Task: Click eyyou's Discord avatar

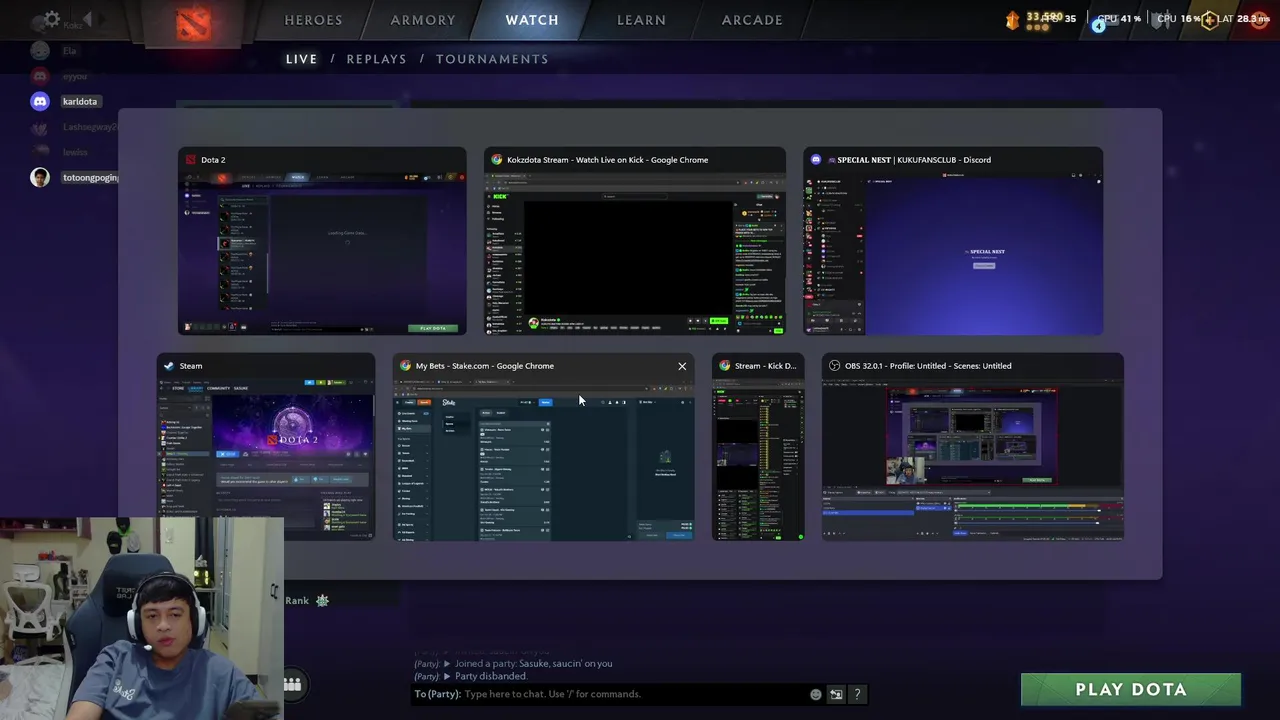Action: point(40,76)
